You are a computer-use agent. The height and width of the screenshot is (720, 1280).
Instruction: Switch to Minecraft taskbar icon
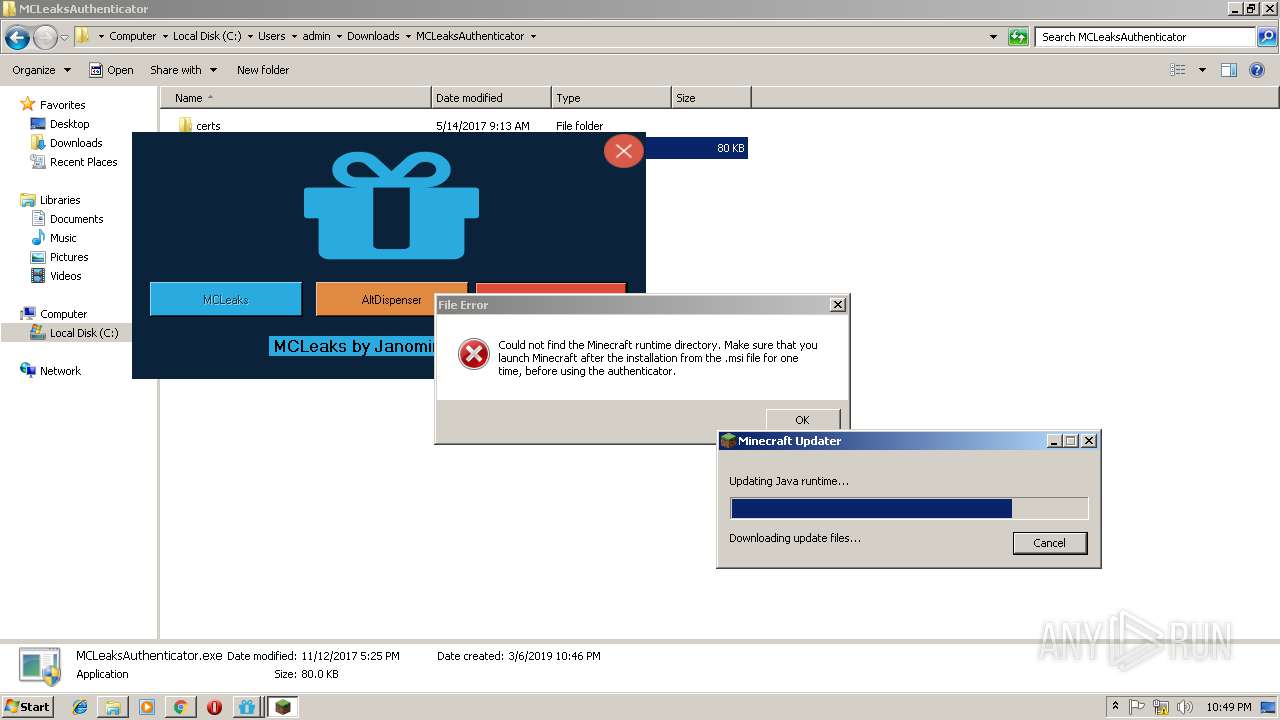point(282,707)
